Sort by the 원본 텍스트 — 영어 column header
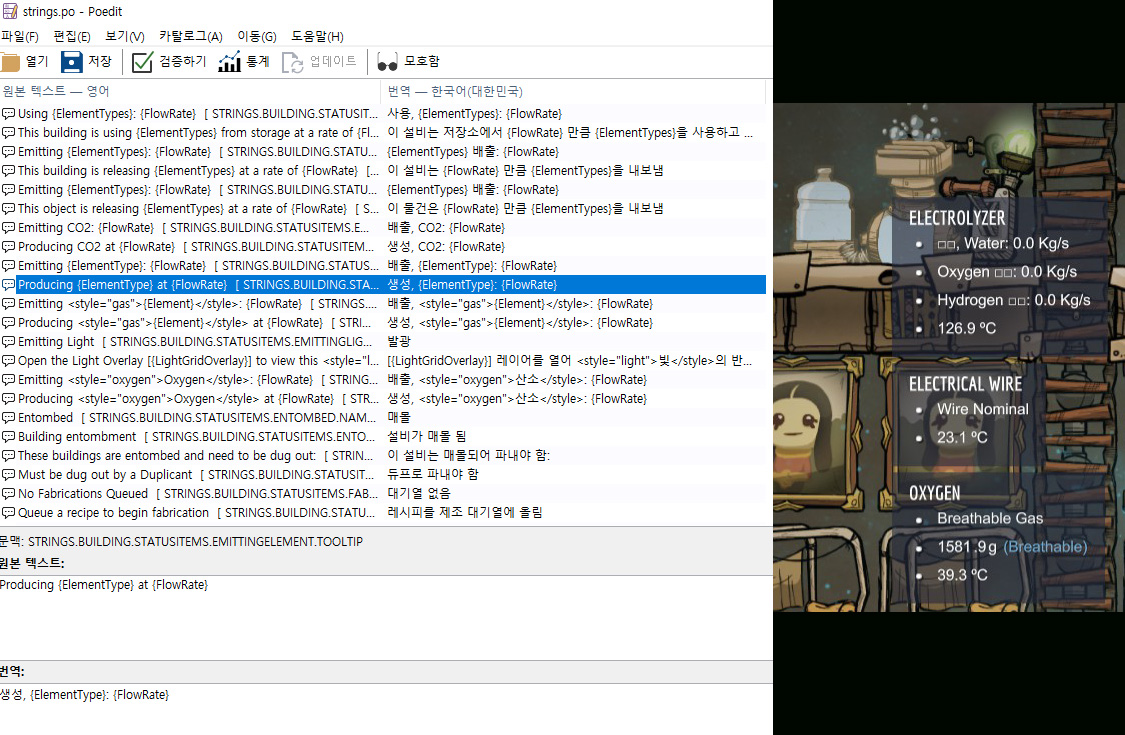 click(190, 91)
